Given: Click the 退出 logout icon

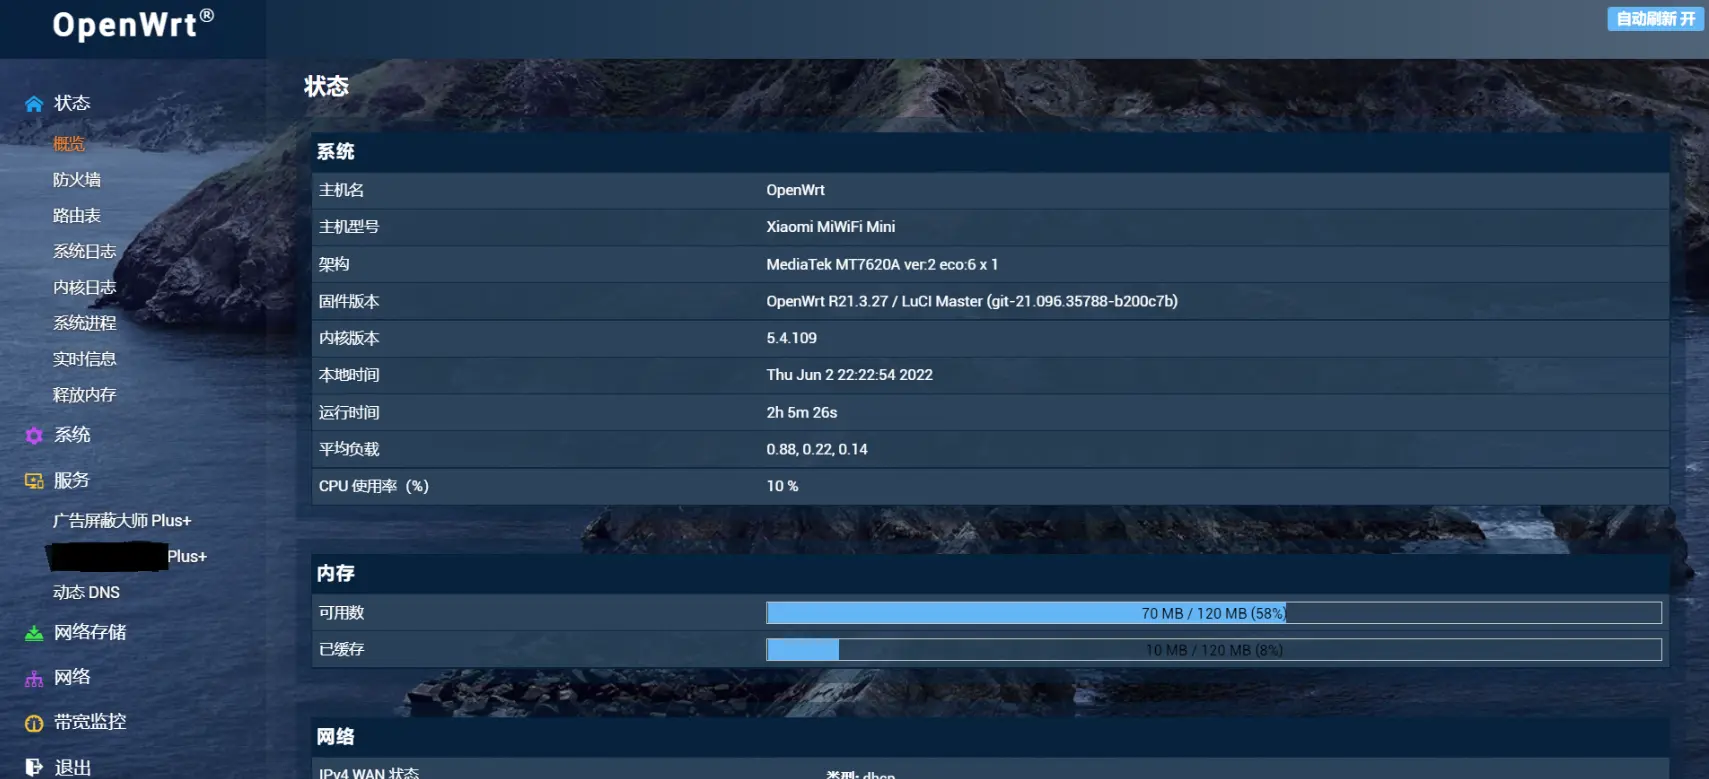Looking at the screenshot, I should pyautogui.click(x=34, y=767).
